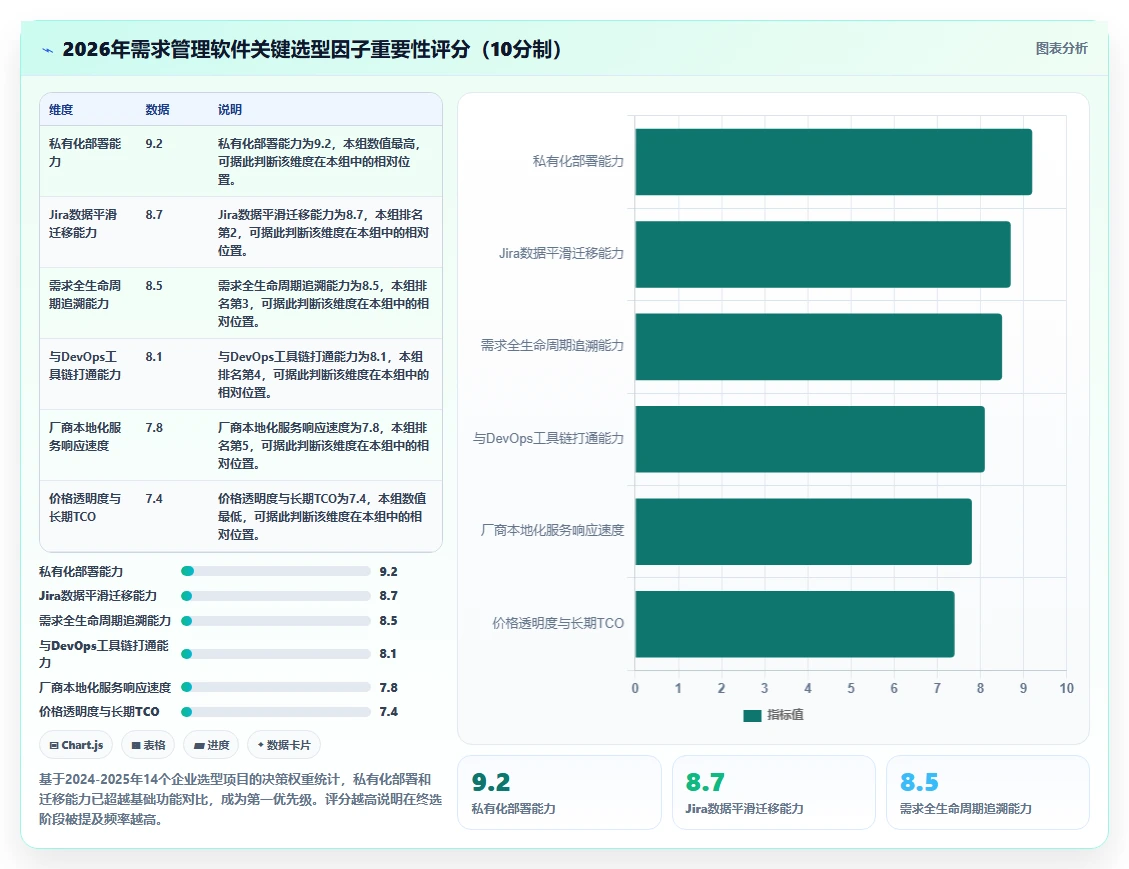This screenshot has height=869, width=1129.
Task: Click the 厂商本地化服务响应速度 chart bar
Action: 803,531
